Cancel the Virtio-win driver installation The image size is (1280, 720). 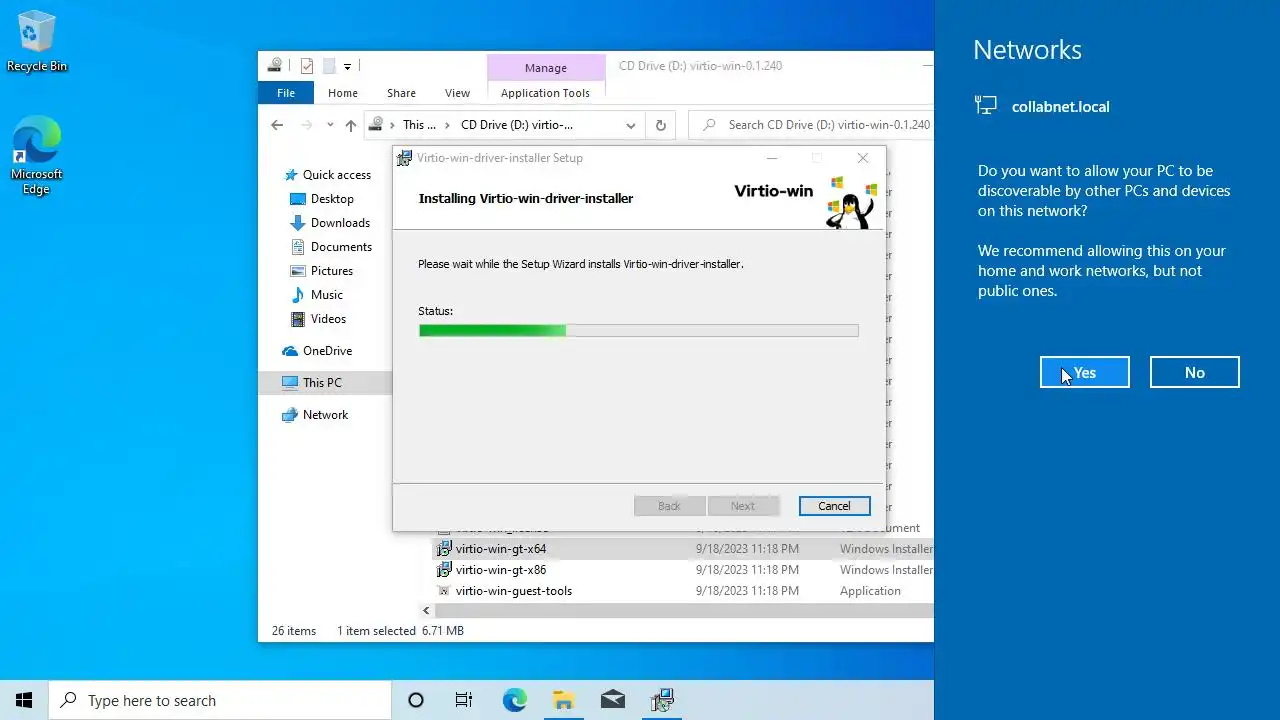point(834,506)
